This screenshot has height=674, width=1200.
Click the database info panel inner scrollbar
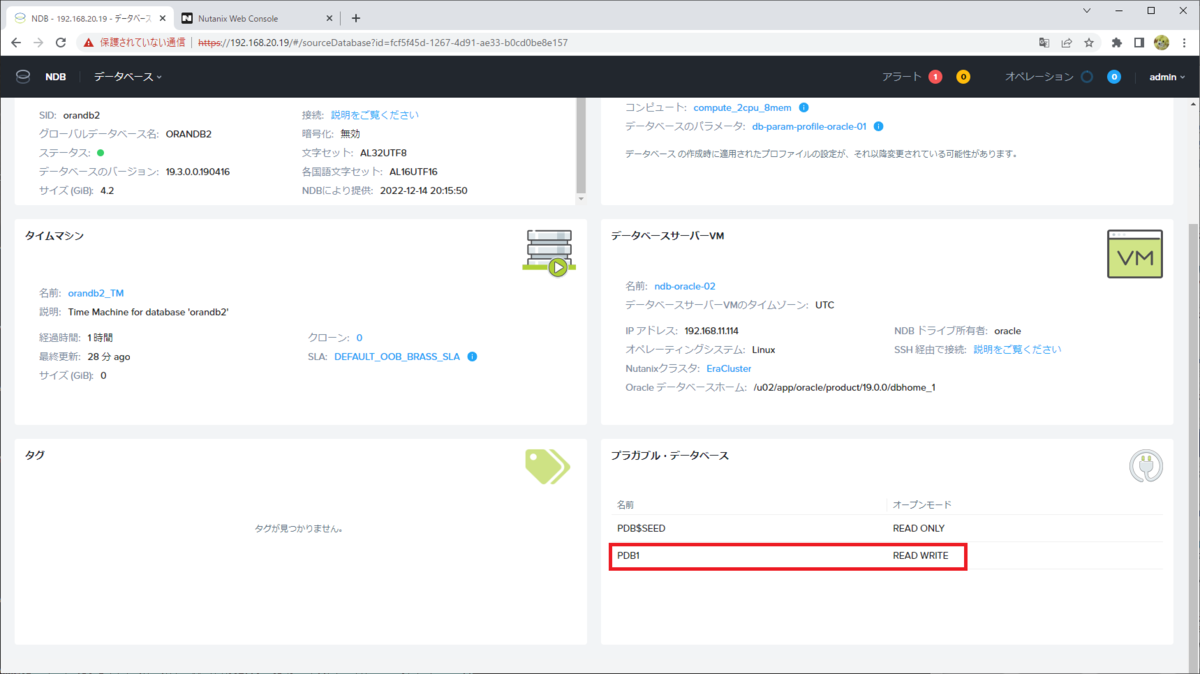click(582, 147)
